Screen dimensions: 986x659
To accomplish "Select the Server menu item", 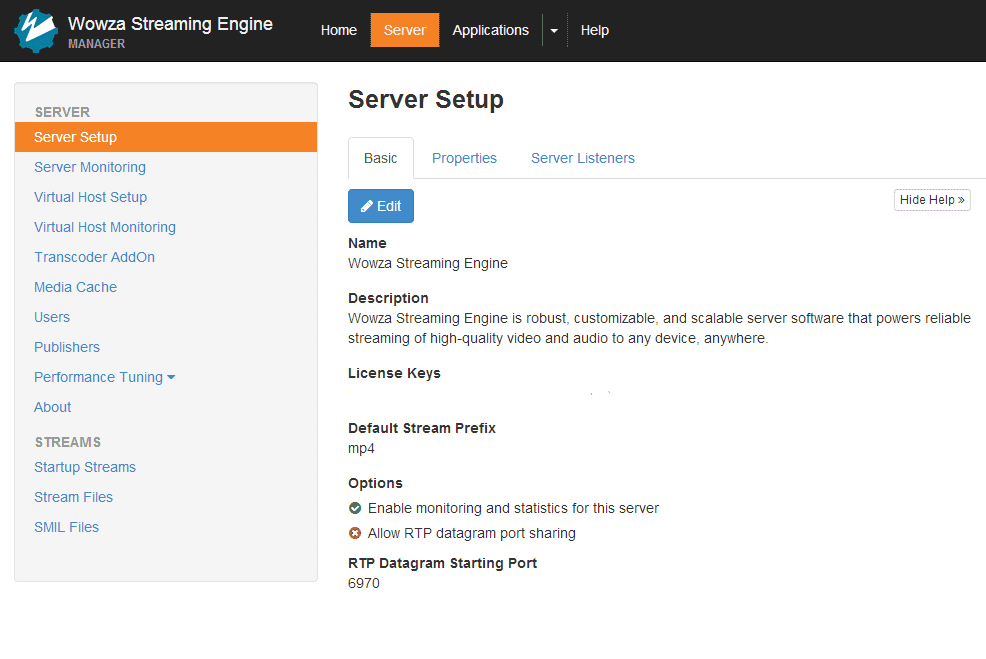I will (x=405, y=30).
